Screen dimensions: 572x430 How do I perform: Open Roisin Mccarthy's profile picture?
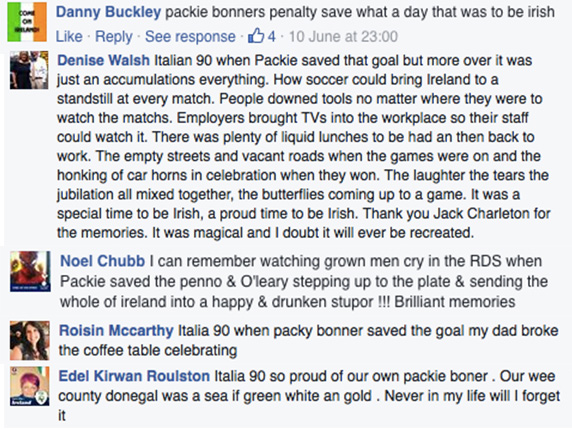(x=30, y=341)
